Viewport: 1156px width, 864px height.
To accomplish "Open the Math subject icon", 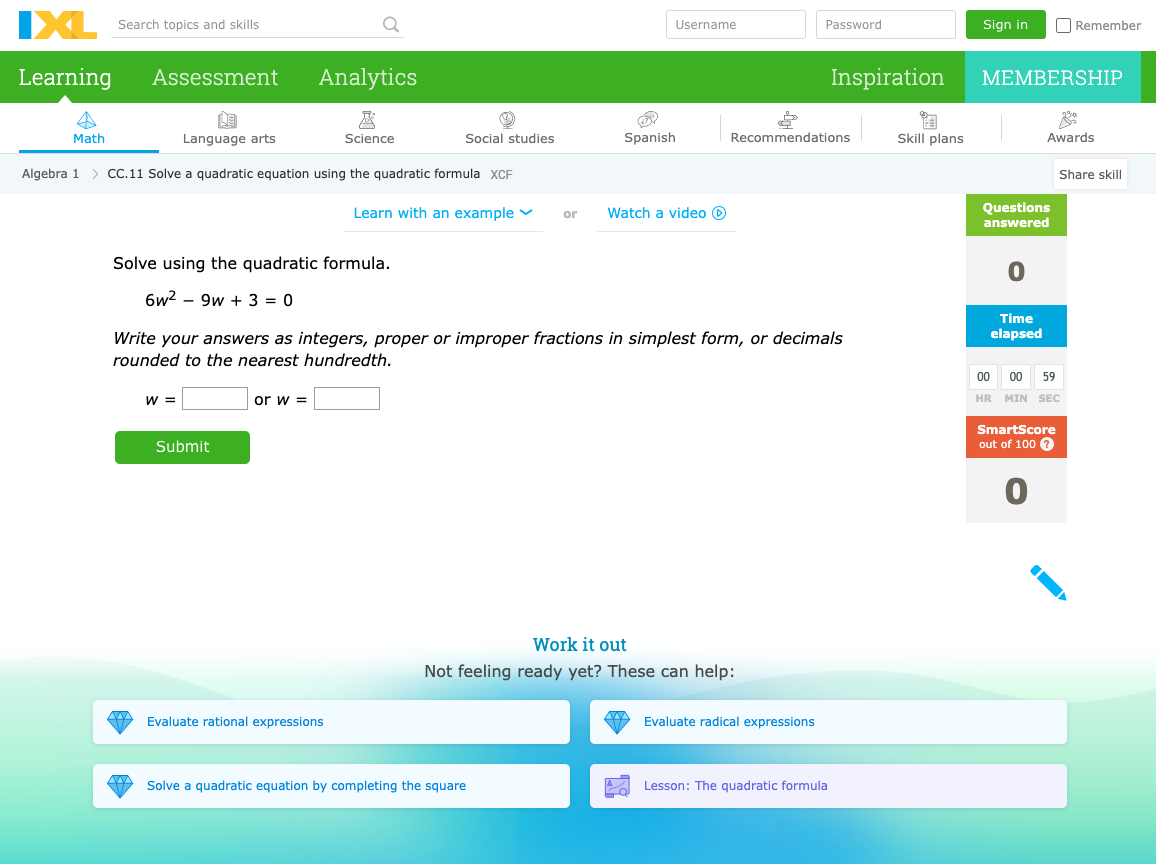I will coord(88,120).
